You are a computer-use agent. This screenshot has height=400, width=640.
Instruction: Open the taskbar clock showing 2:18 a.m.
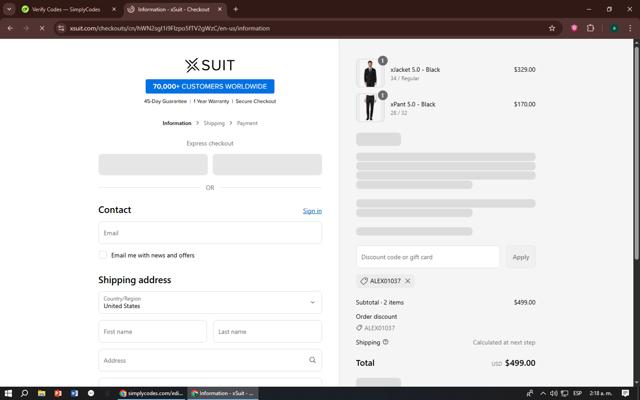pyautogui.click(x=600, y=393)
